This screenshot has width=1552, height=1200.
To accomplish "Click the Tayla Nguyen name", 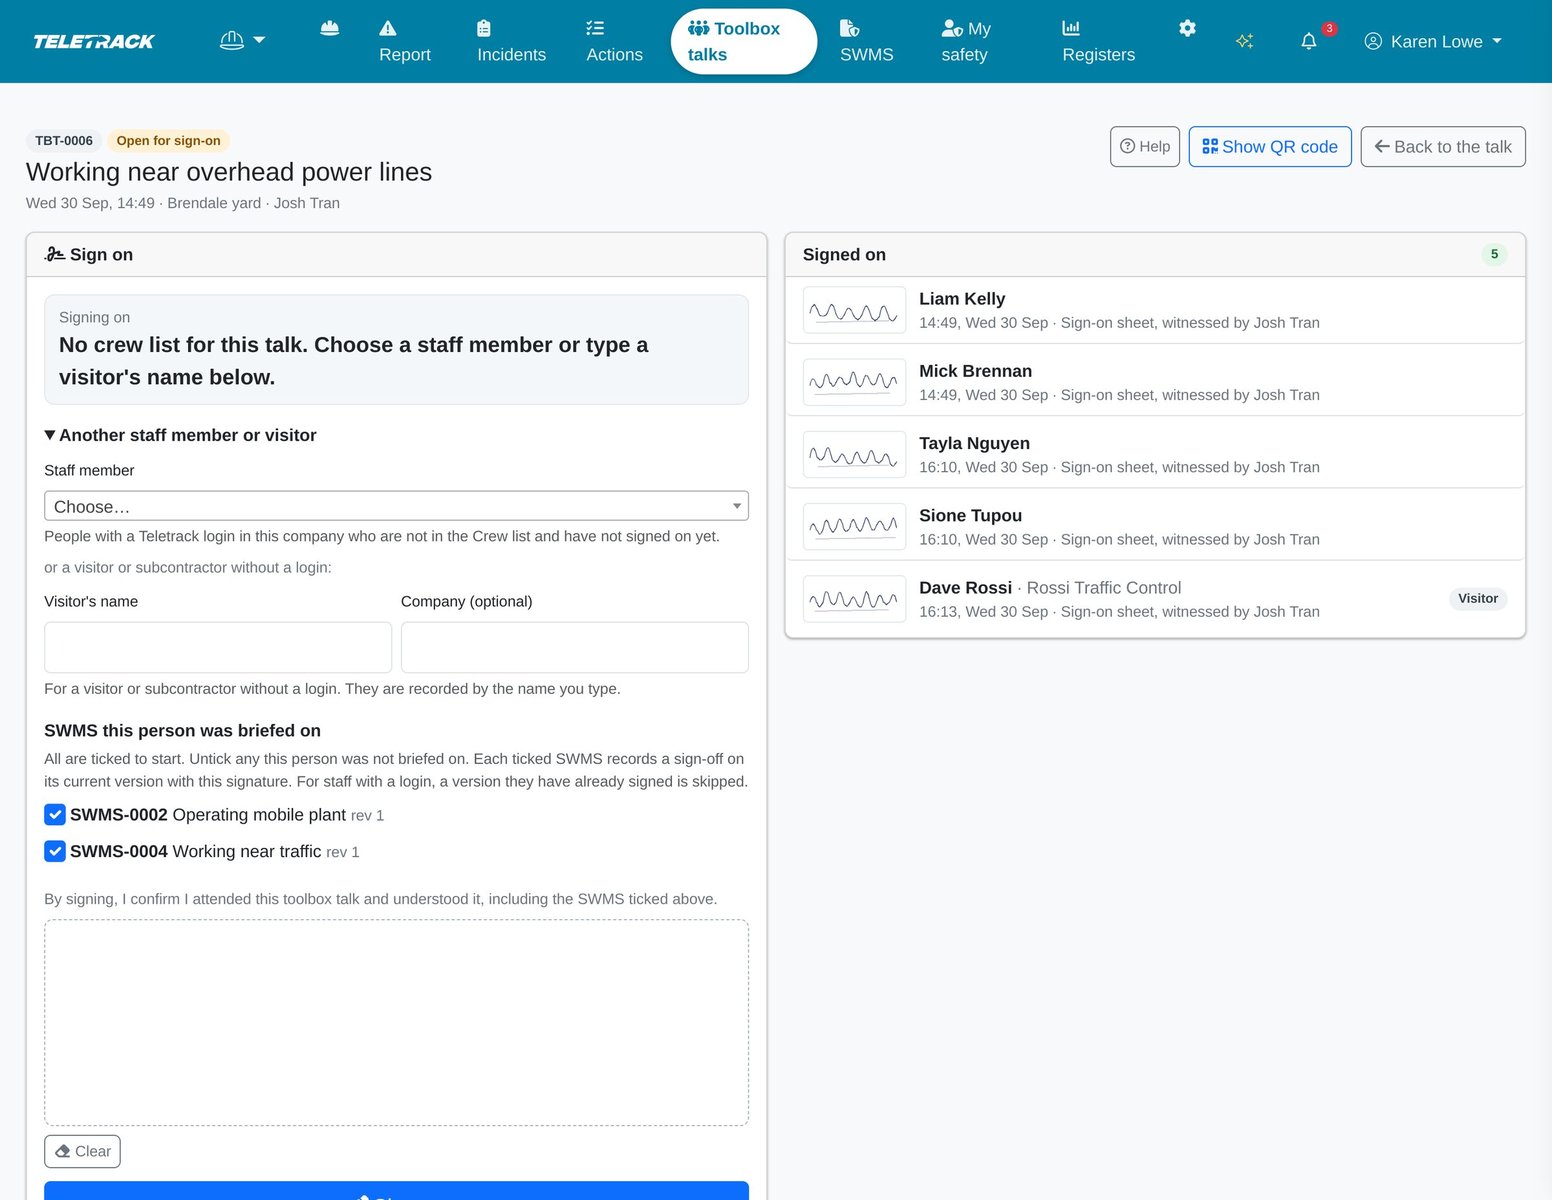I will click(974, 444).
